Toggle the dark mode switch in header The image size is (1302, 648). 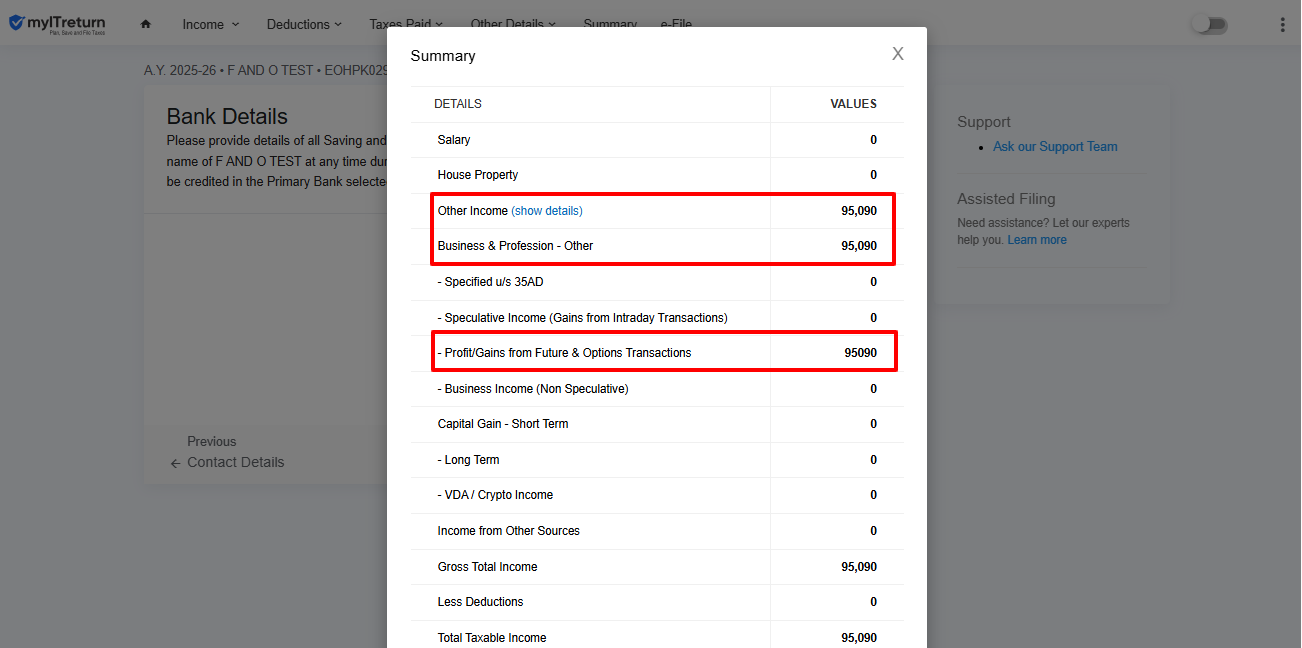click(1209, 25)
